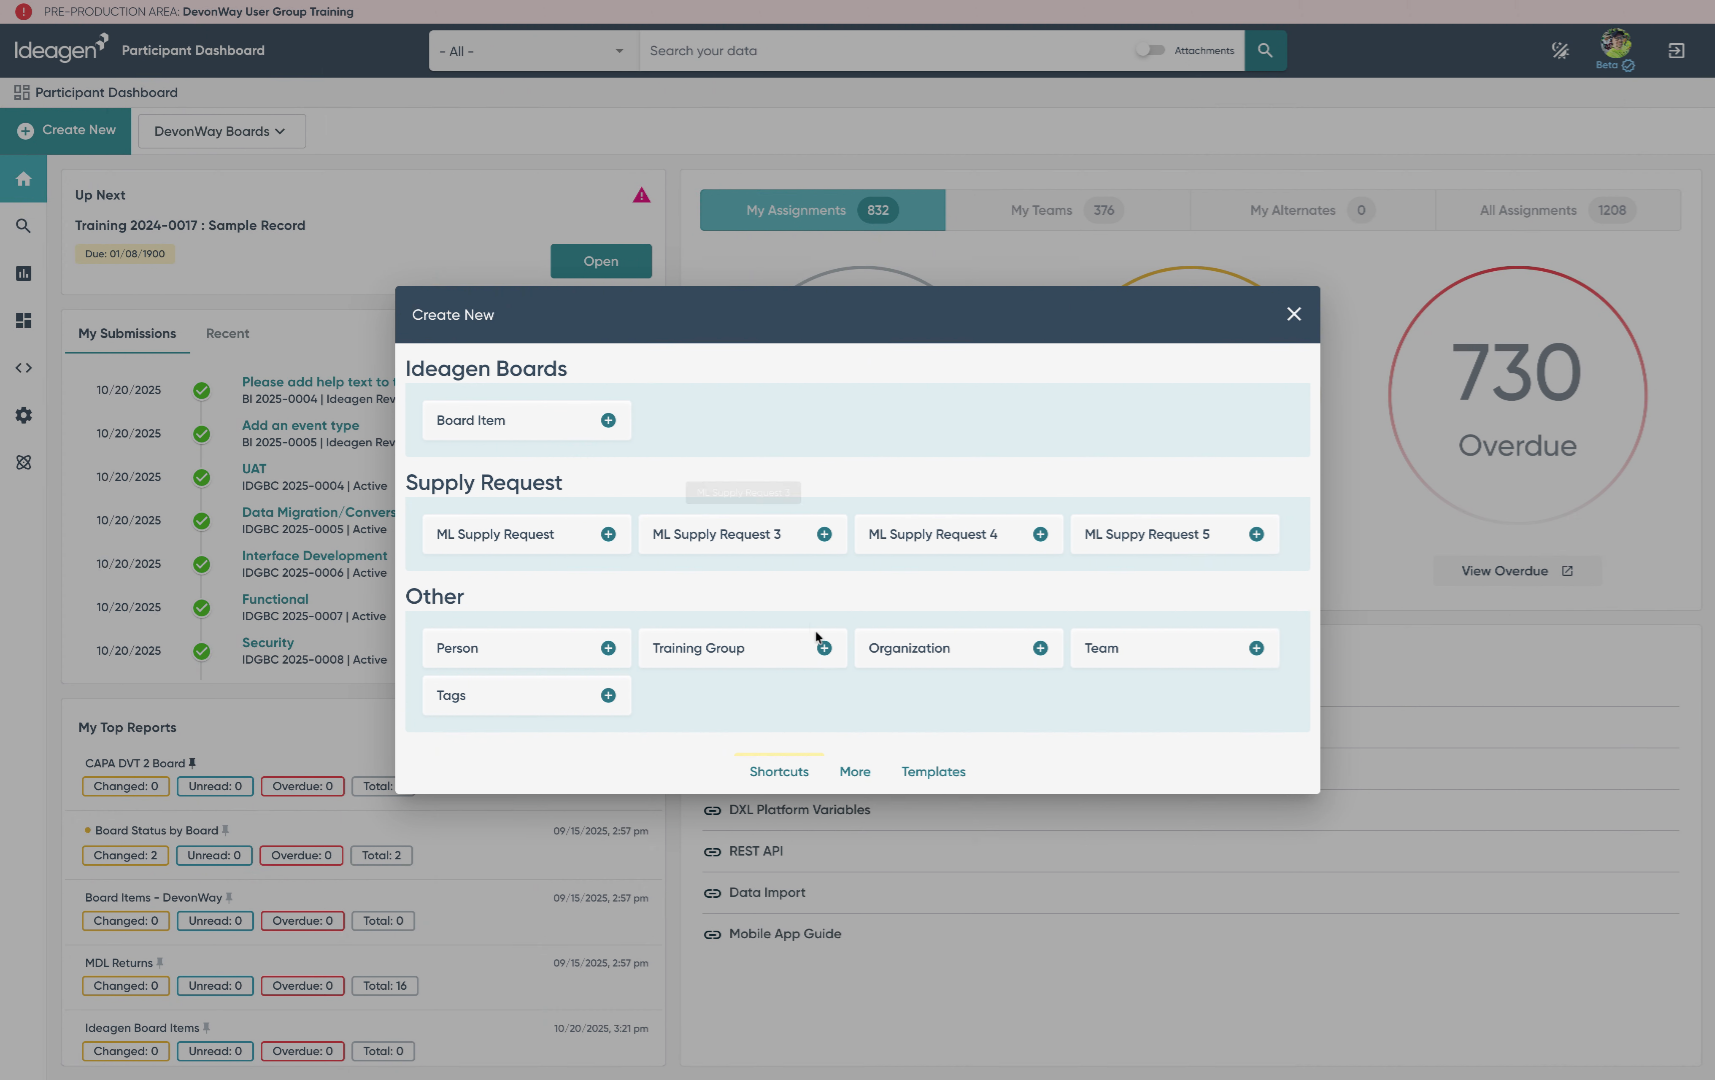The image size is (1715, 1080).
Task: Select the My Alternates tab
Action: [x=1312, y=210]
